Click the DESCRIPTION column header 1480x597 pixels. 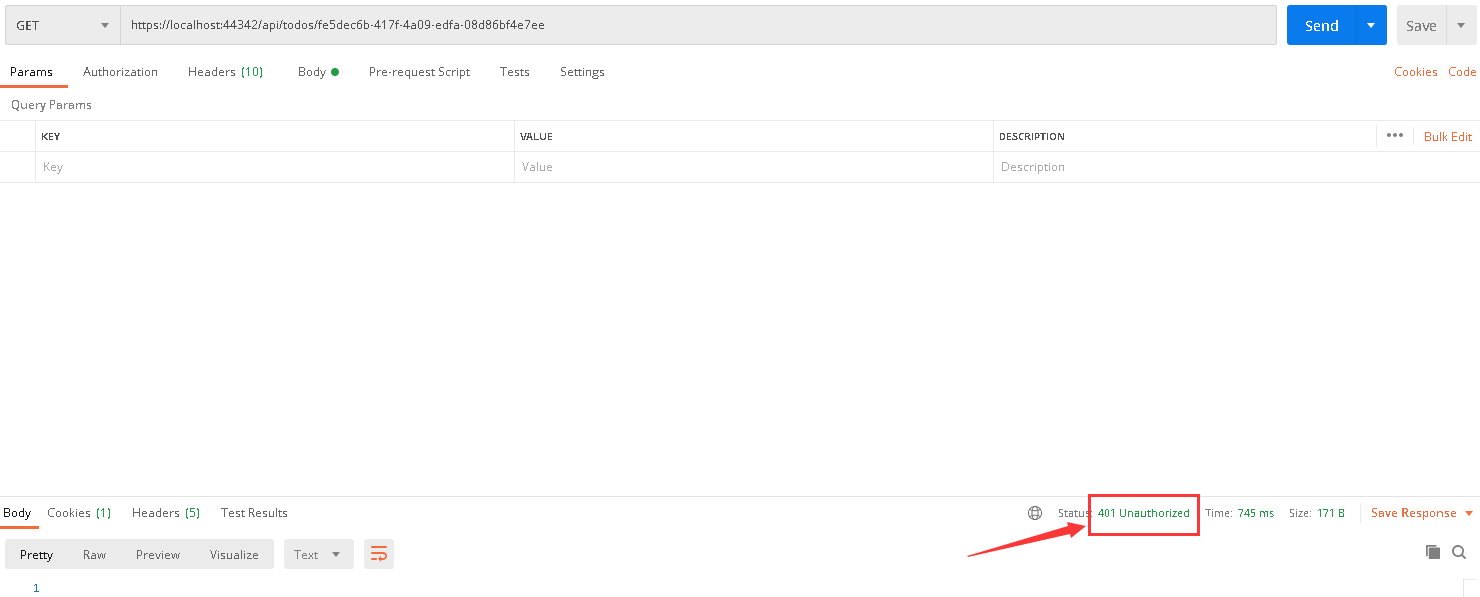1031,136
